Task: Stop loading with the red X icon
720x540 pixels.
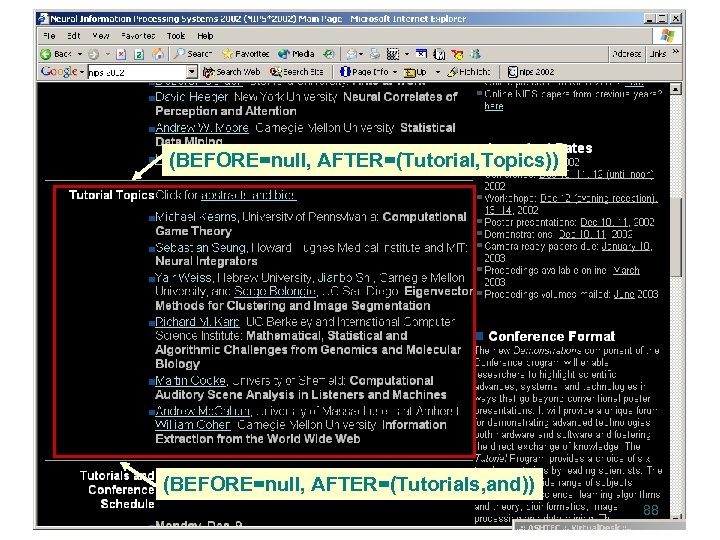Action: click(x=121, y=54)
